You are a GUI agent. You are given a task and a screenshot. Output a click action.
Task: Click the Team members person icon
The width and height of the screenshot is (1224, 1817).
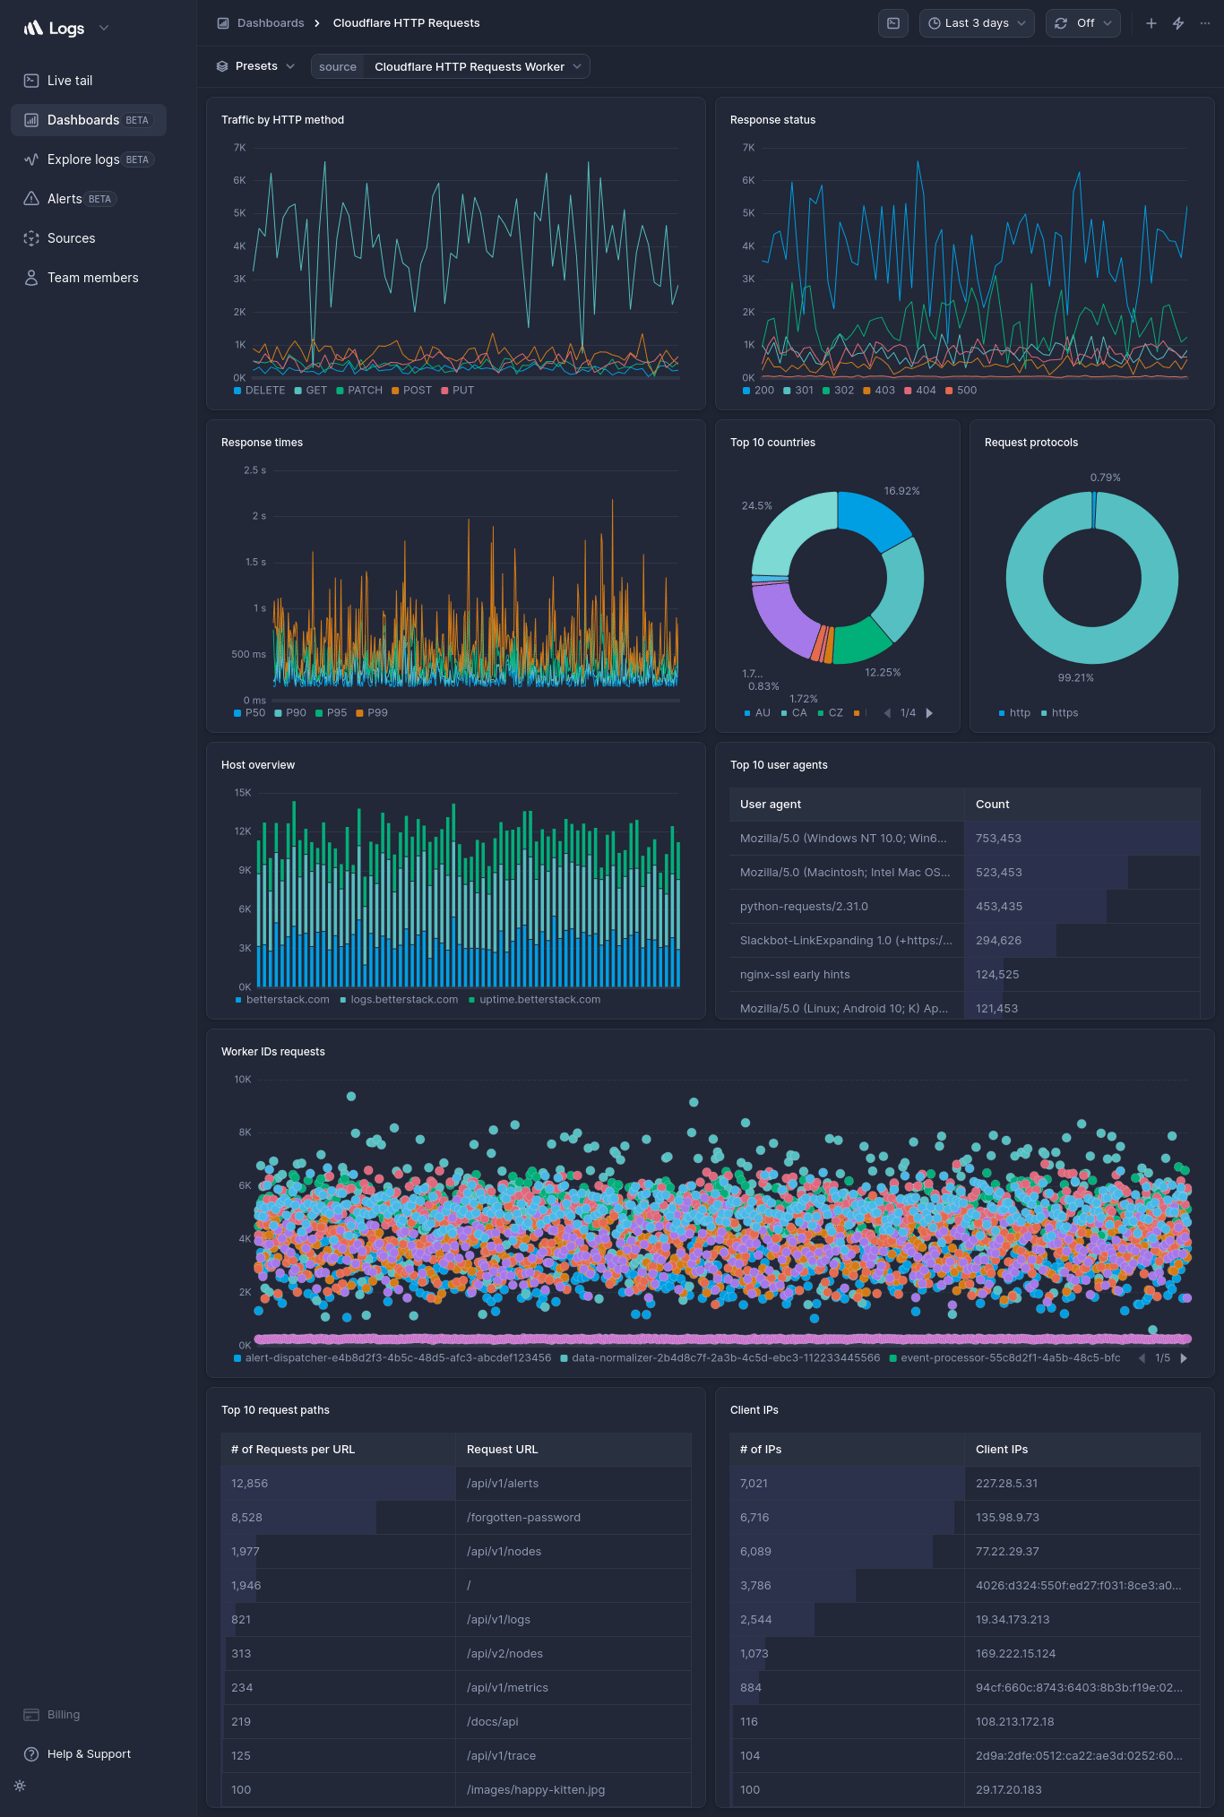[31, 278]
